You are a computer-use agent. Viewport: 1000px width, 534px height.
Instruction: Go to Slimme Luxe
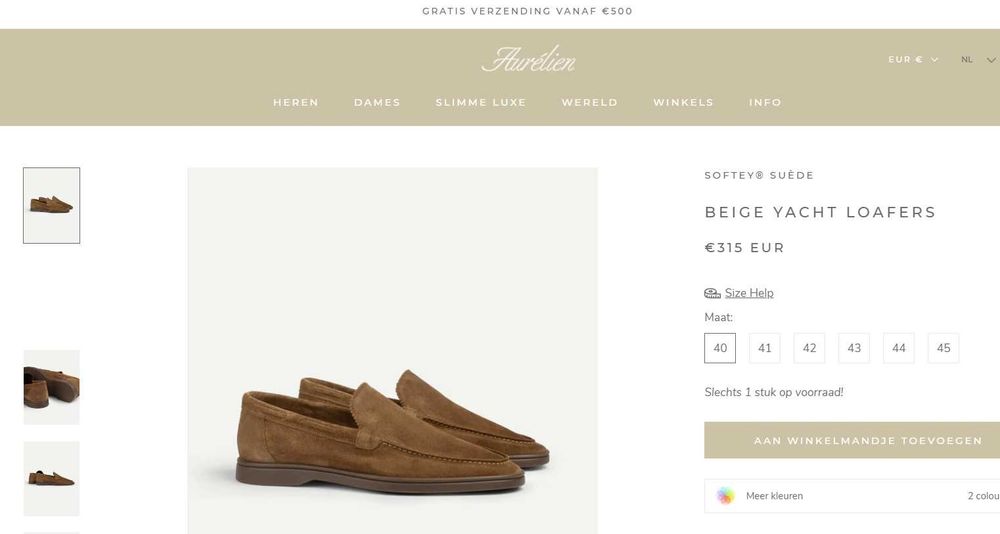(x=481, y=102)
